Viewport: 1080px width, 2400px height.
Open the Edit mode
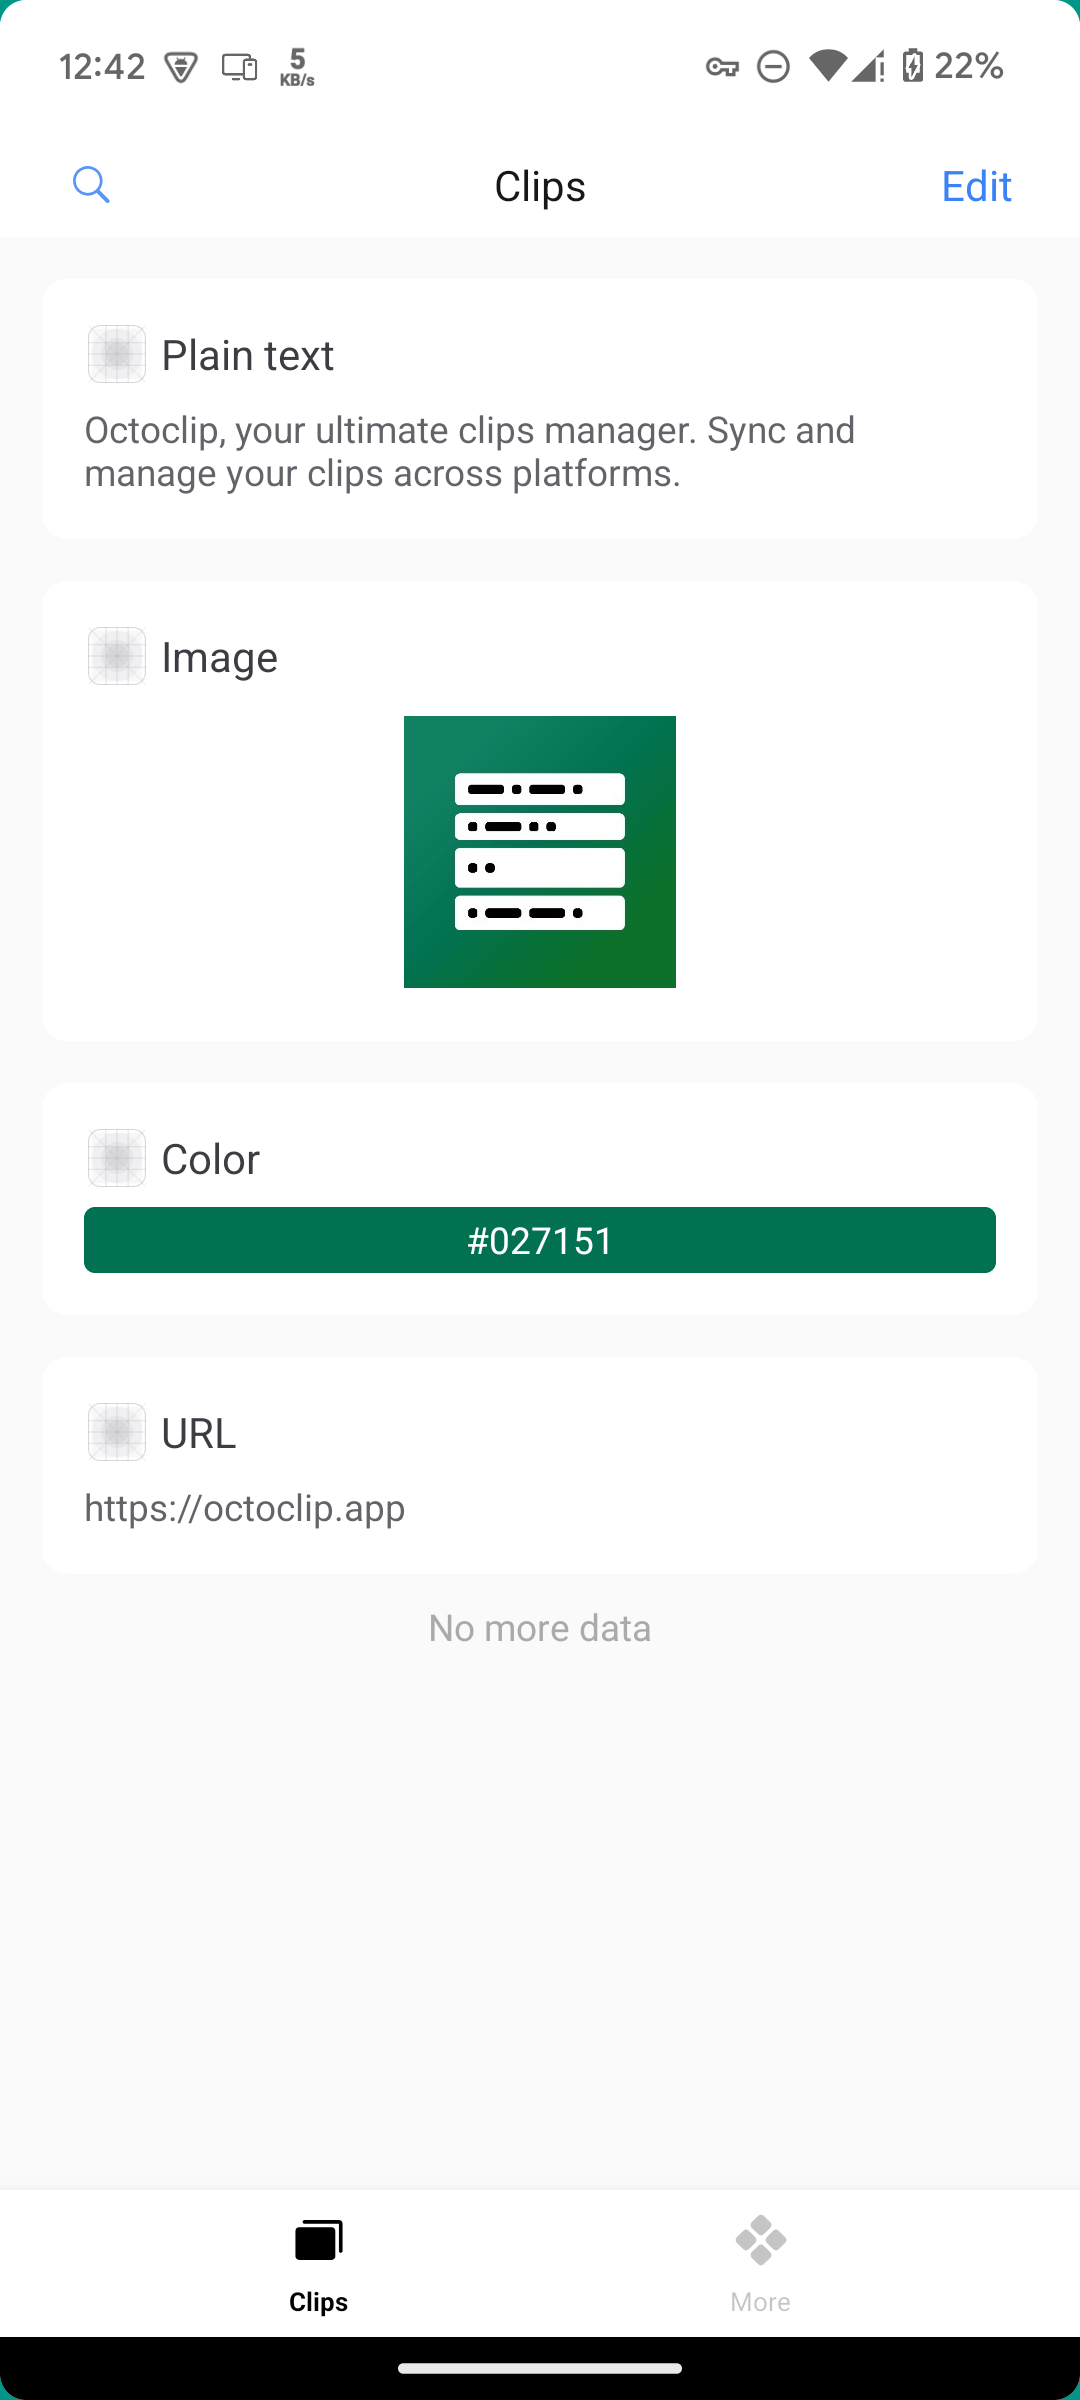pyautogui.click(x=975, y=186)
